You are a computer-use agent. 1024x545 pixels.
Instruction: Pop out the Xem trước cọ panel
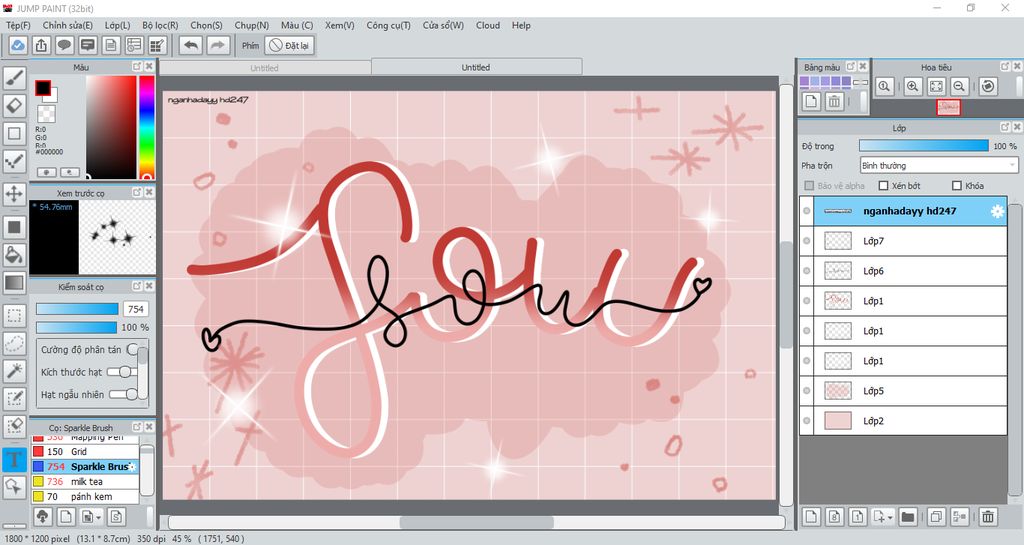click(137, 193)
